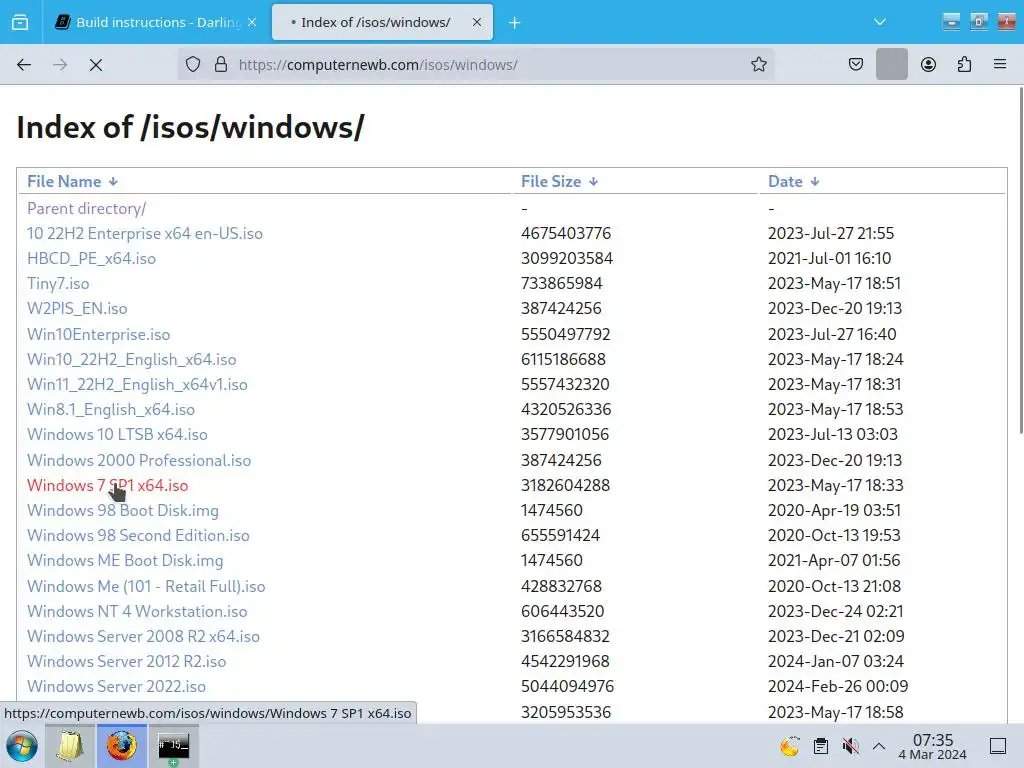Unmute the volume tray icon
The width and height of the screenshot is (1024, 768).
[x=850, y=745]
